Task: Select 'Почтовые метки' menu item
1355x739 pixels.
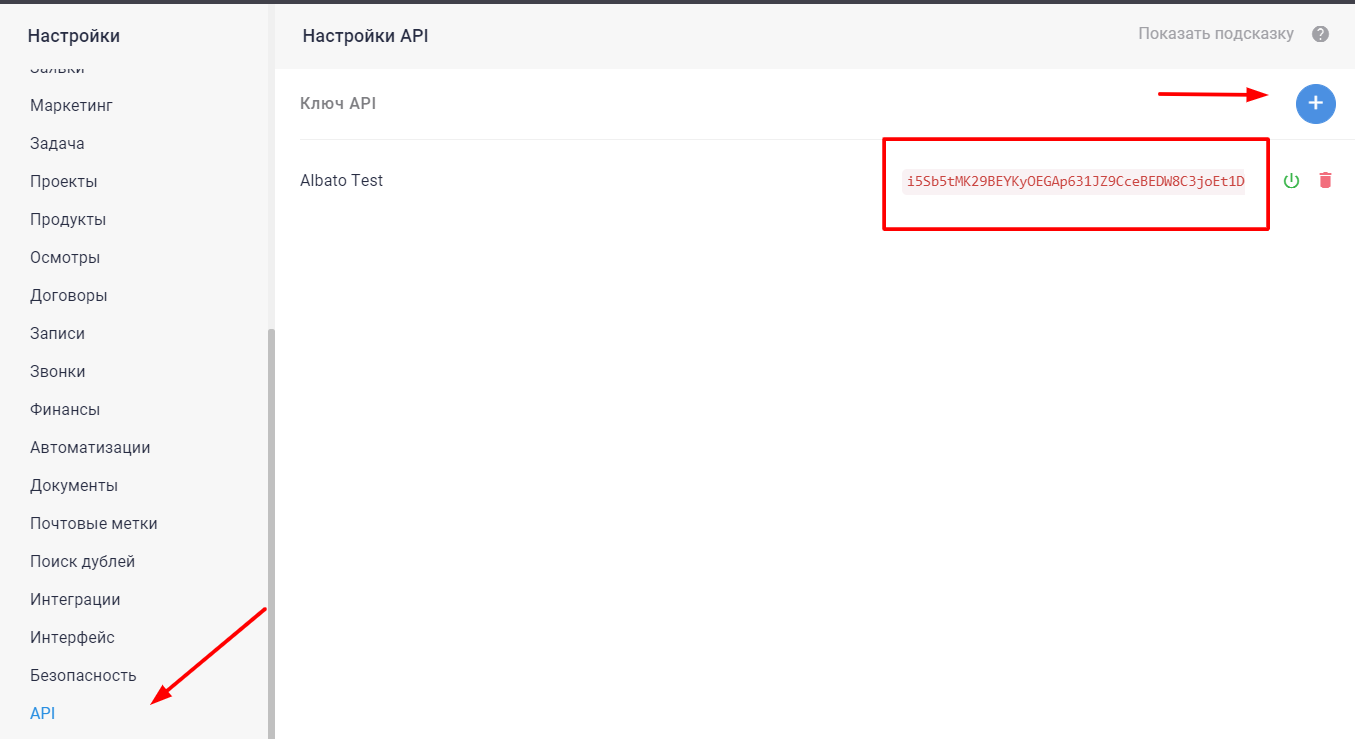Action: click(x=94, y=524)
